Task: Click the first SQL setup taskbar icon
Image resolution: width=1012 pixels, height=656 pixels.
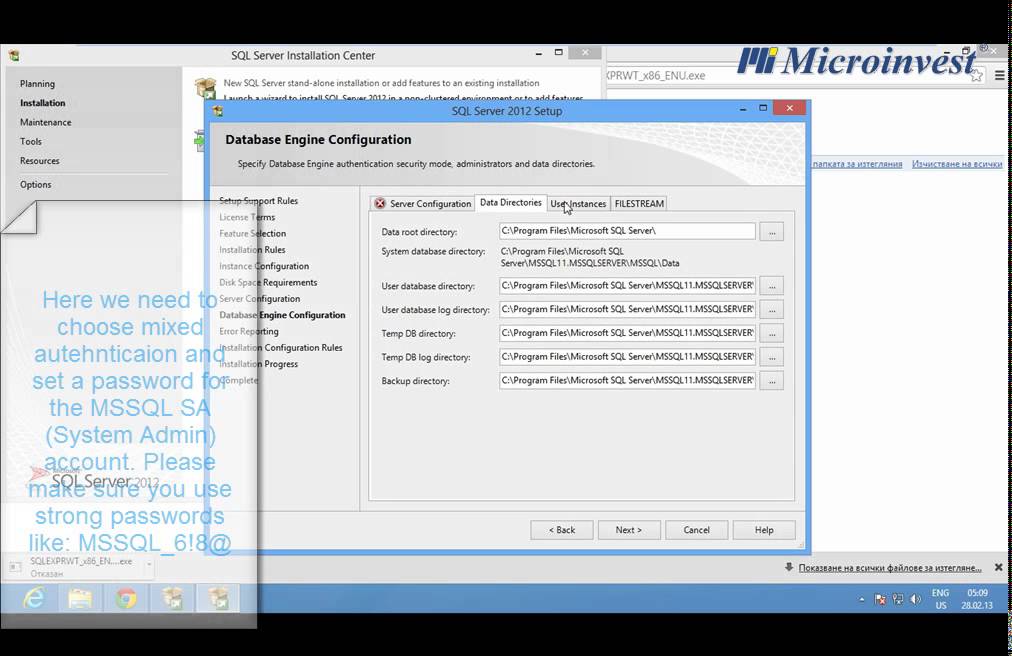Action: (x=172, y=599)
